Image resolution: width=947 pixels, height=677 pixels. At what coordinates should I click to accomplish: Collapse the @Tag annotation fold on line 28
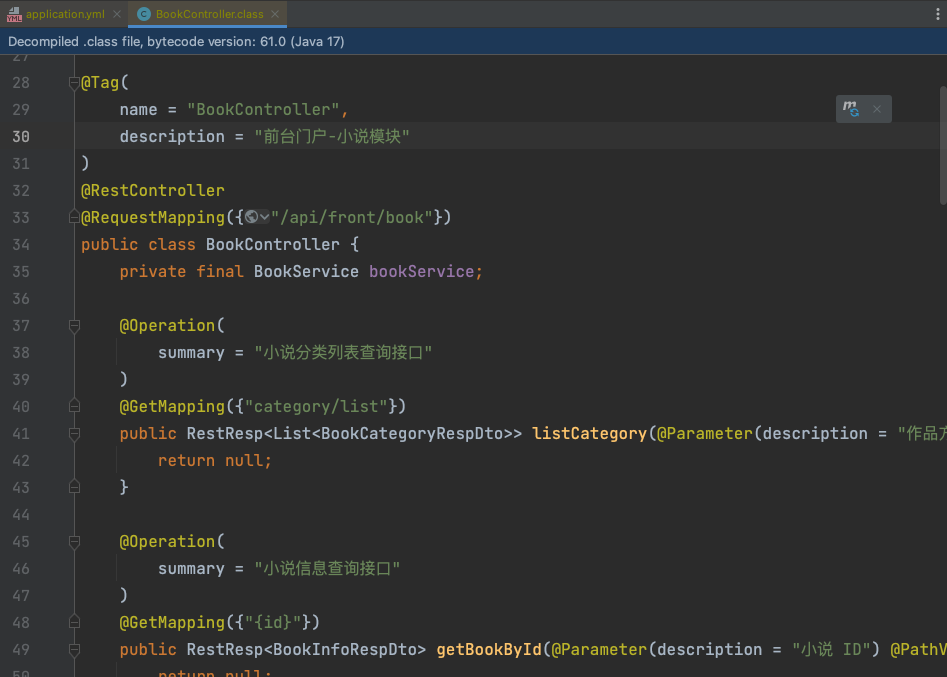pyautogui.click(x=74, y=83)
